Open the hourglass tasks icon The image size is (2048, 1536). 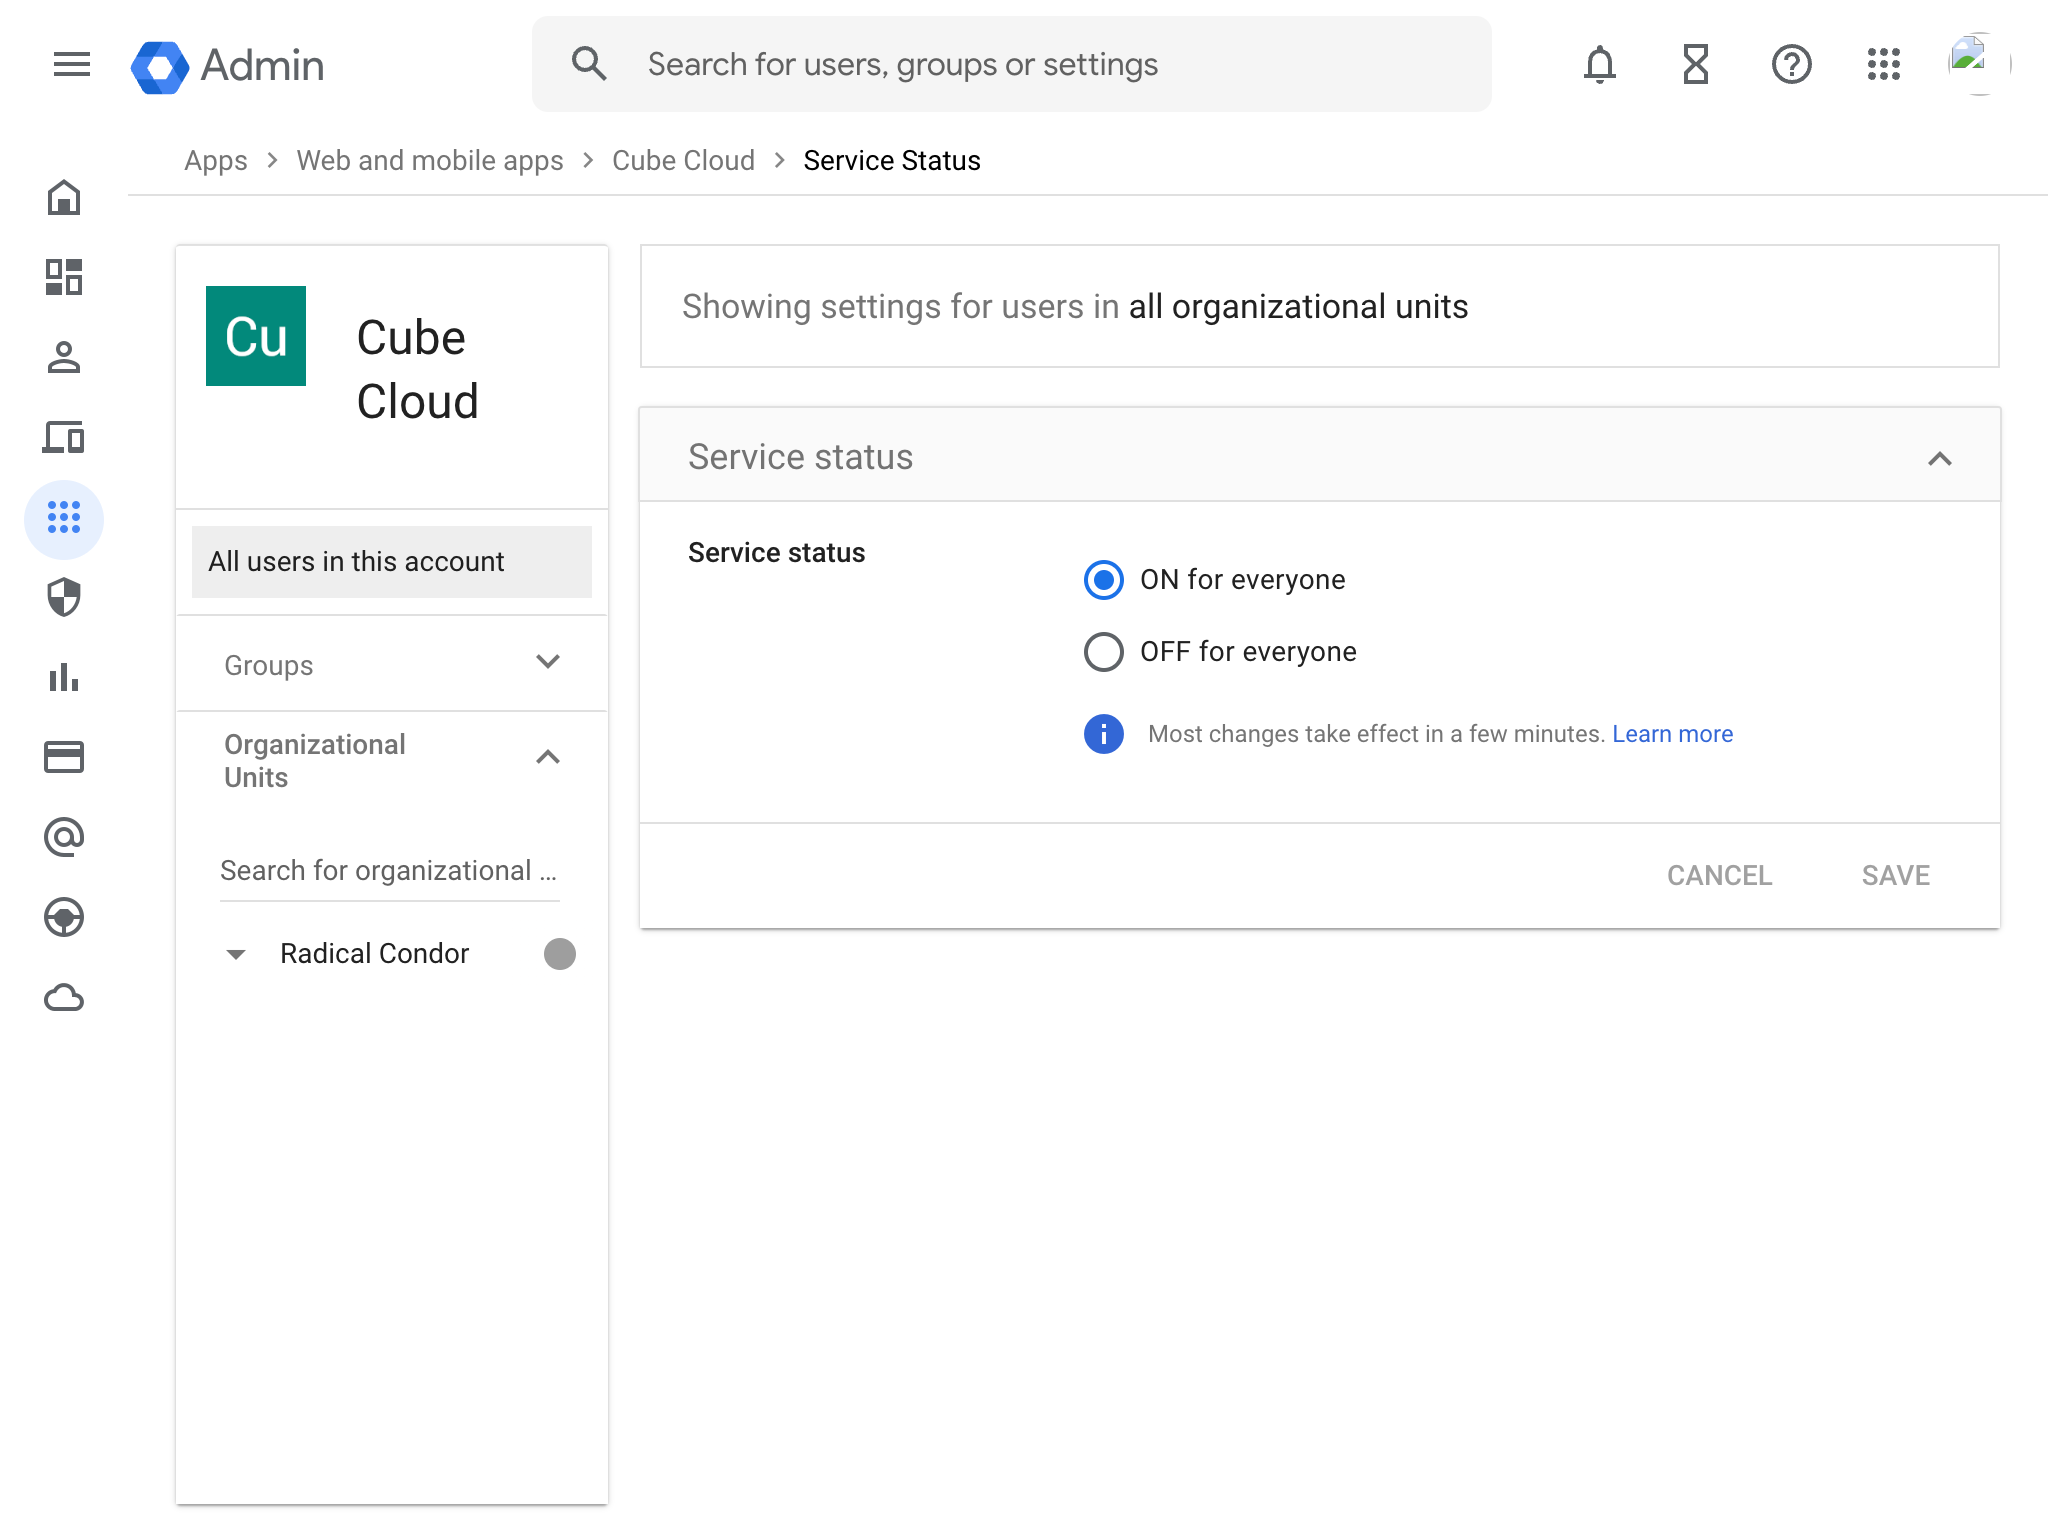(x=1695, y=65)
